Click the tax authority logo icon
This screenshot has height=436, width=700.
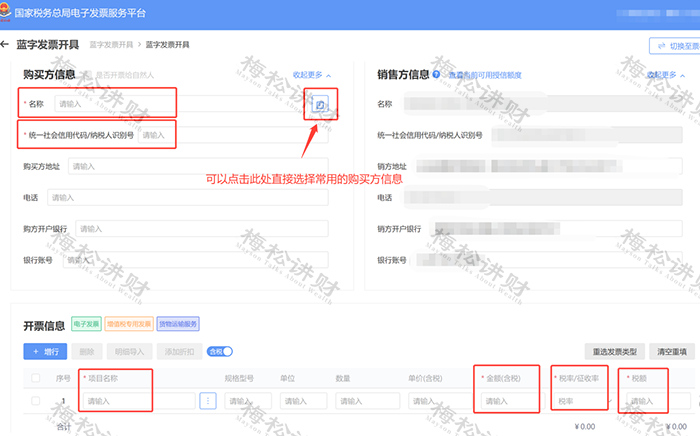pyautogui.click(x=5, y=12)
